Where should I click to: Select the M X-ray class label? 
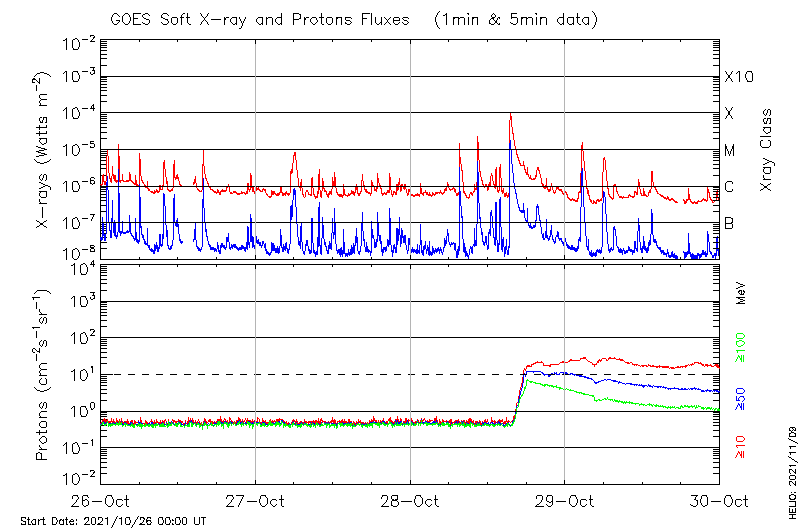pos(730,151)
